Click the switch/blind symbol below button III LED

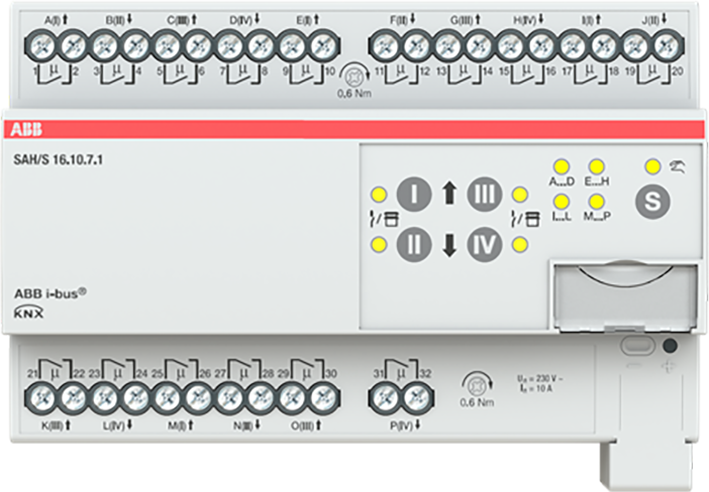(525, 219)
